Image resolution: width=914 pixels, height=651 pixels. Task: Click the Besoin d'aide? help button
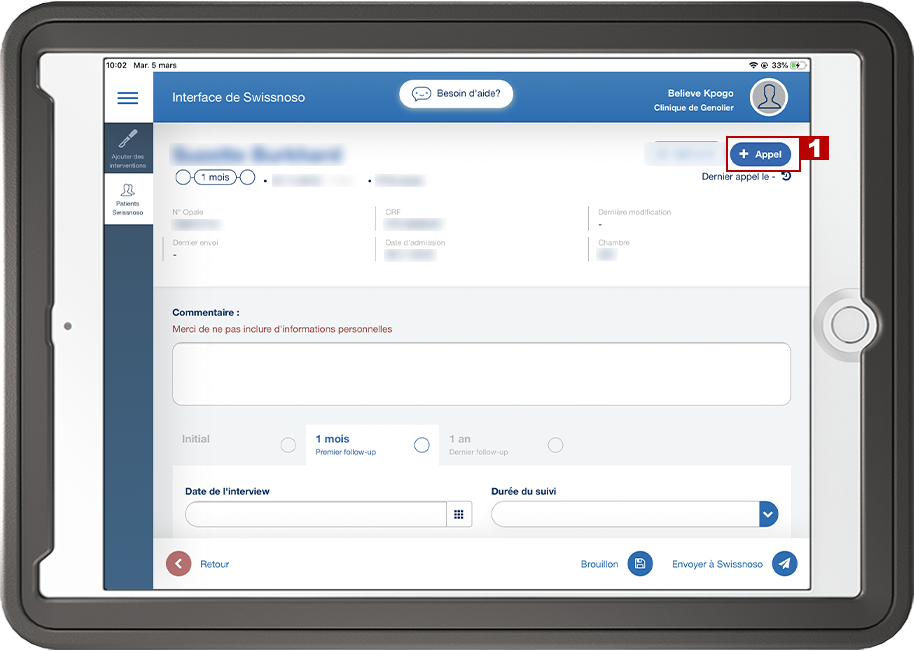point(456,94)
